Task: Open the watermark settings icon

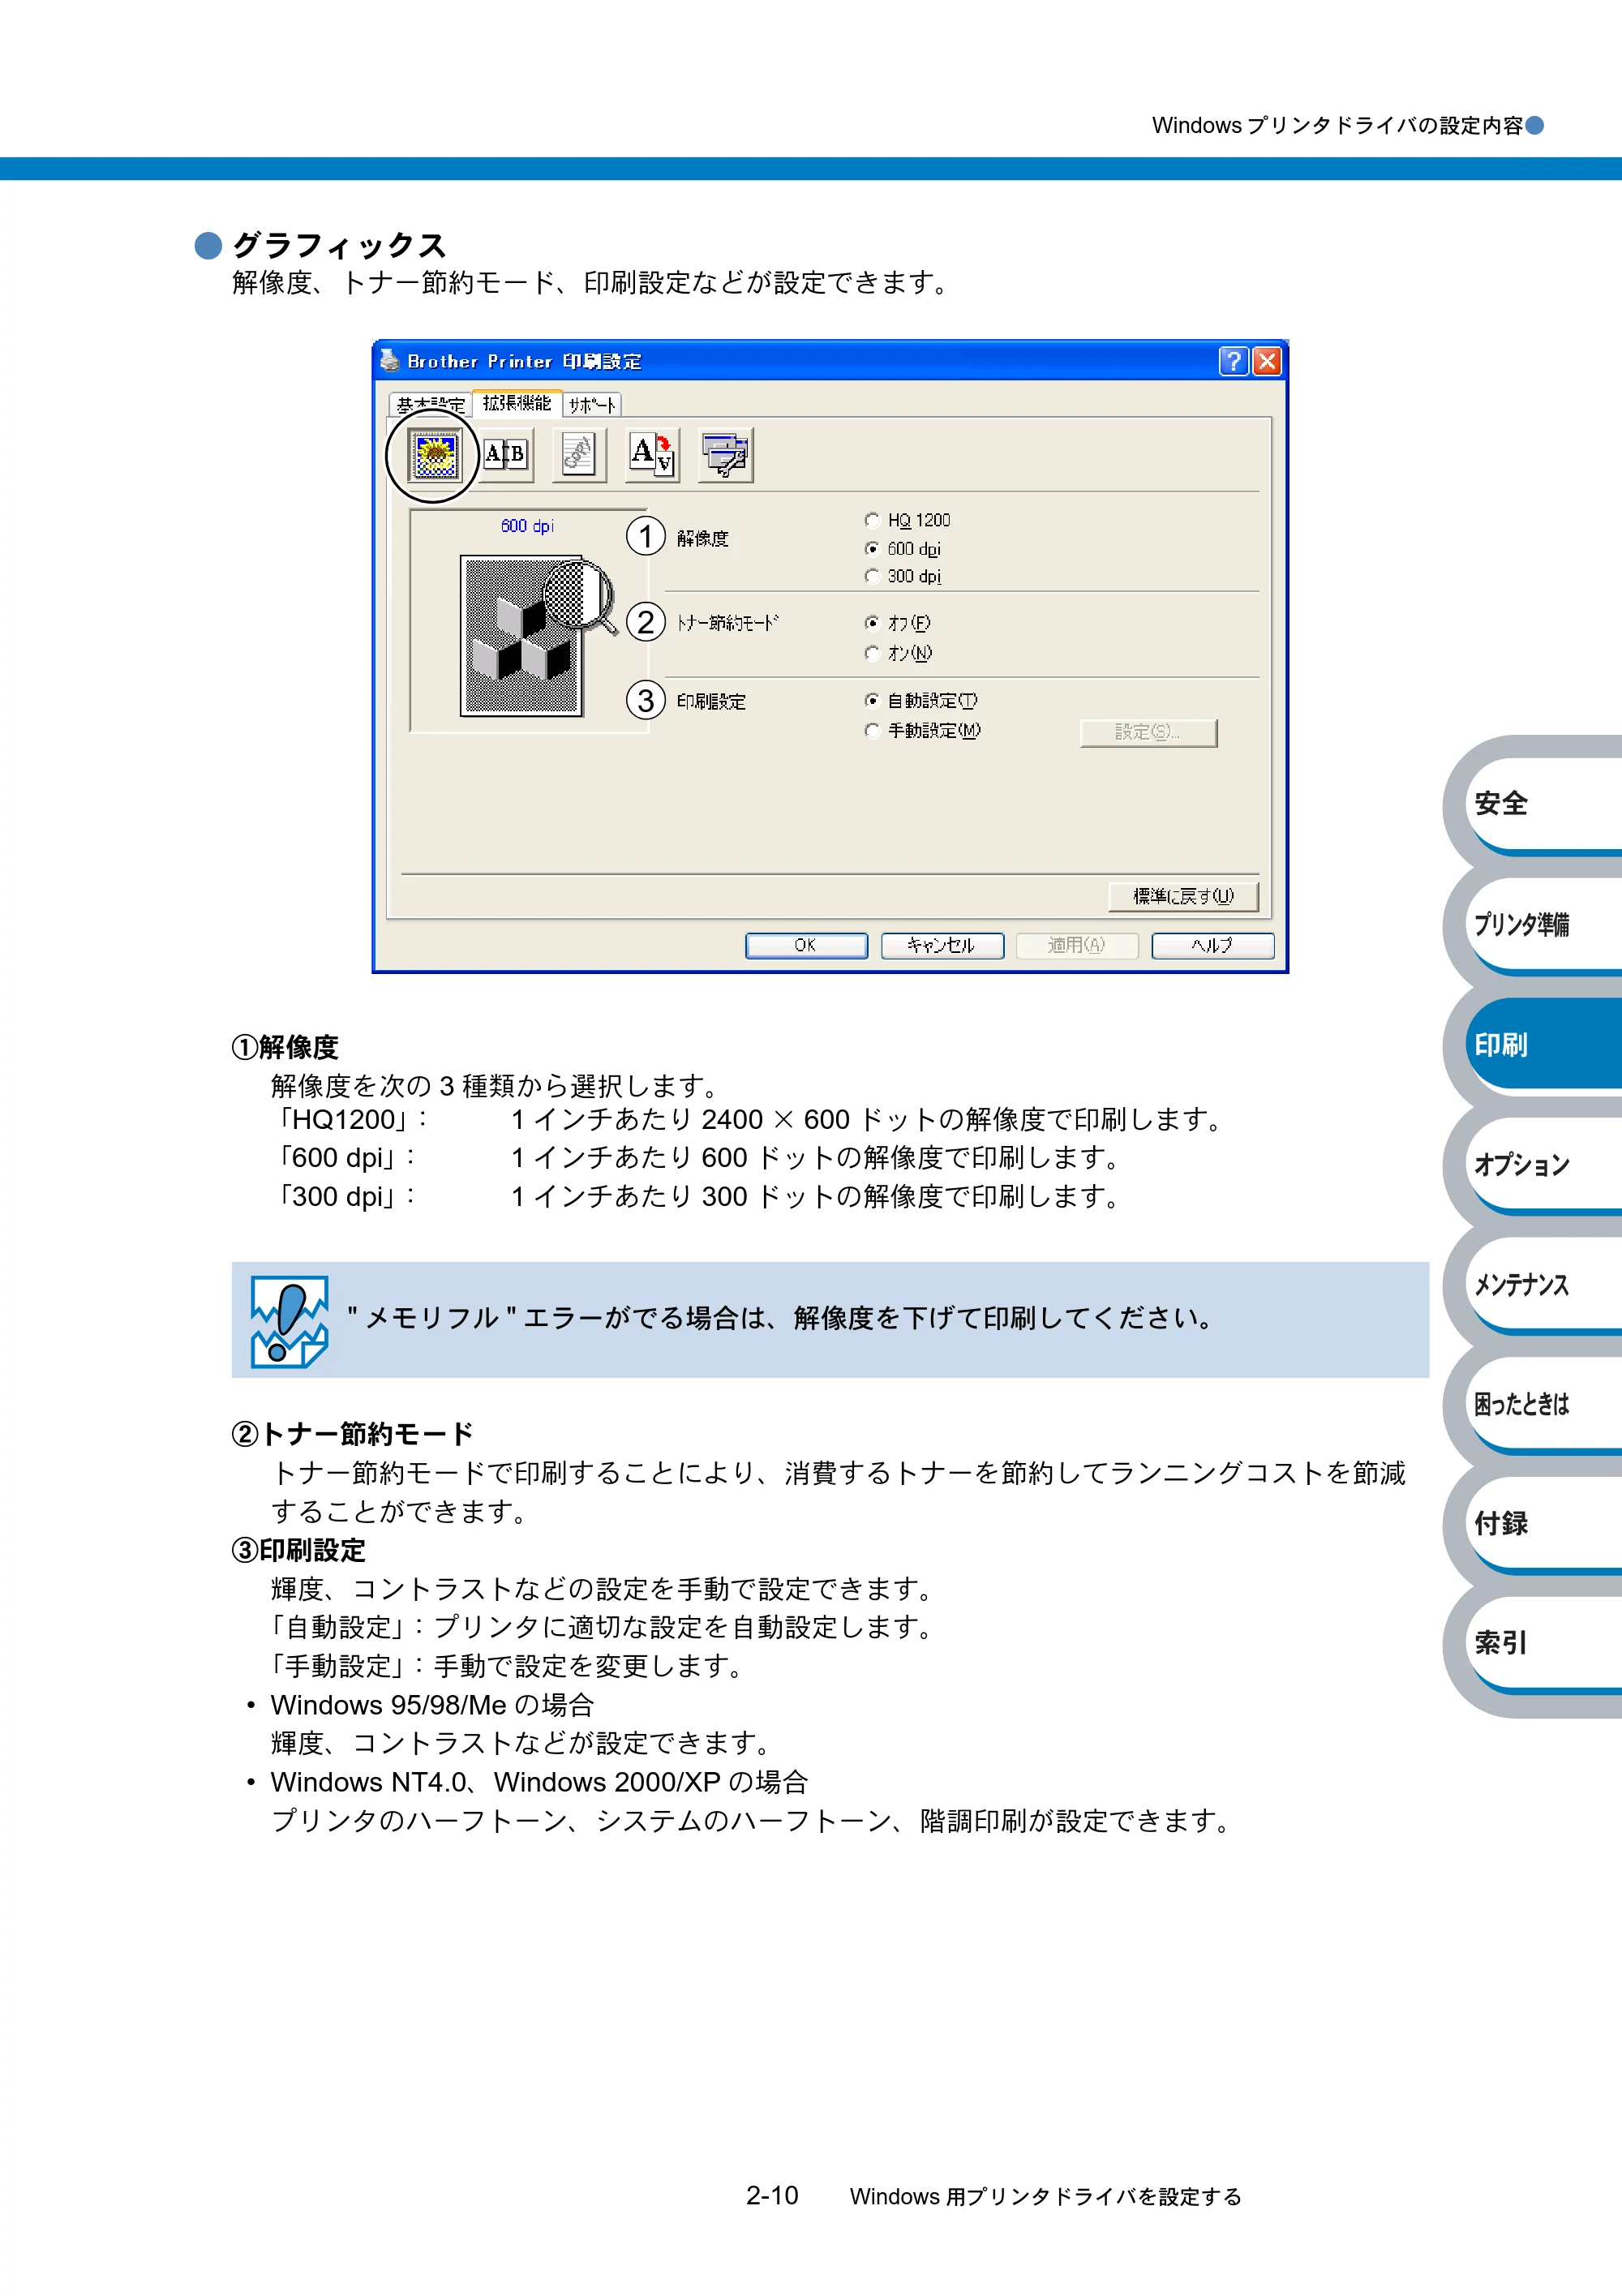Action: 578,455
